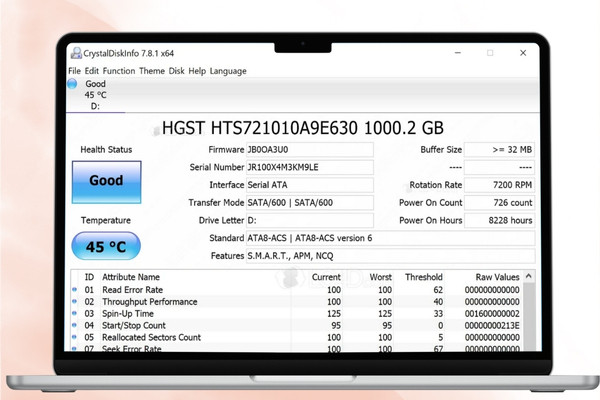
Task: Select the Reallocated Sectors Count row
Action: coord(297,337)
